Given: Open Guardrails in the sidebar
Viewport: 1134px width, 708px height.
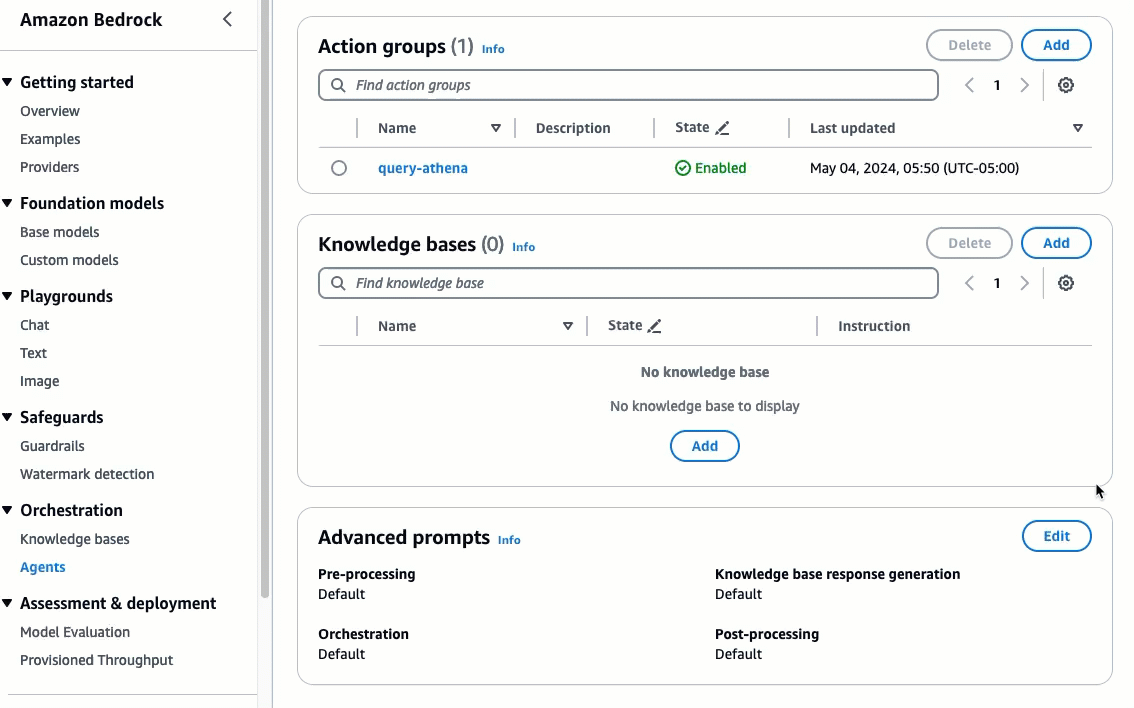Looking at the screenshot, I should pos(52,446).
